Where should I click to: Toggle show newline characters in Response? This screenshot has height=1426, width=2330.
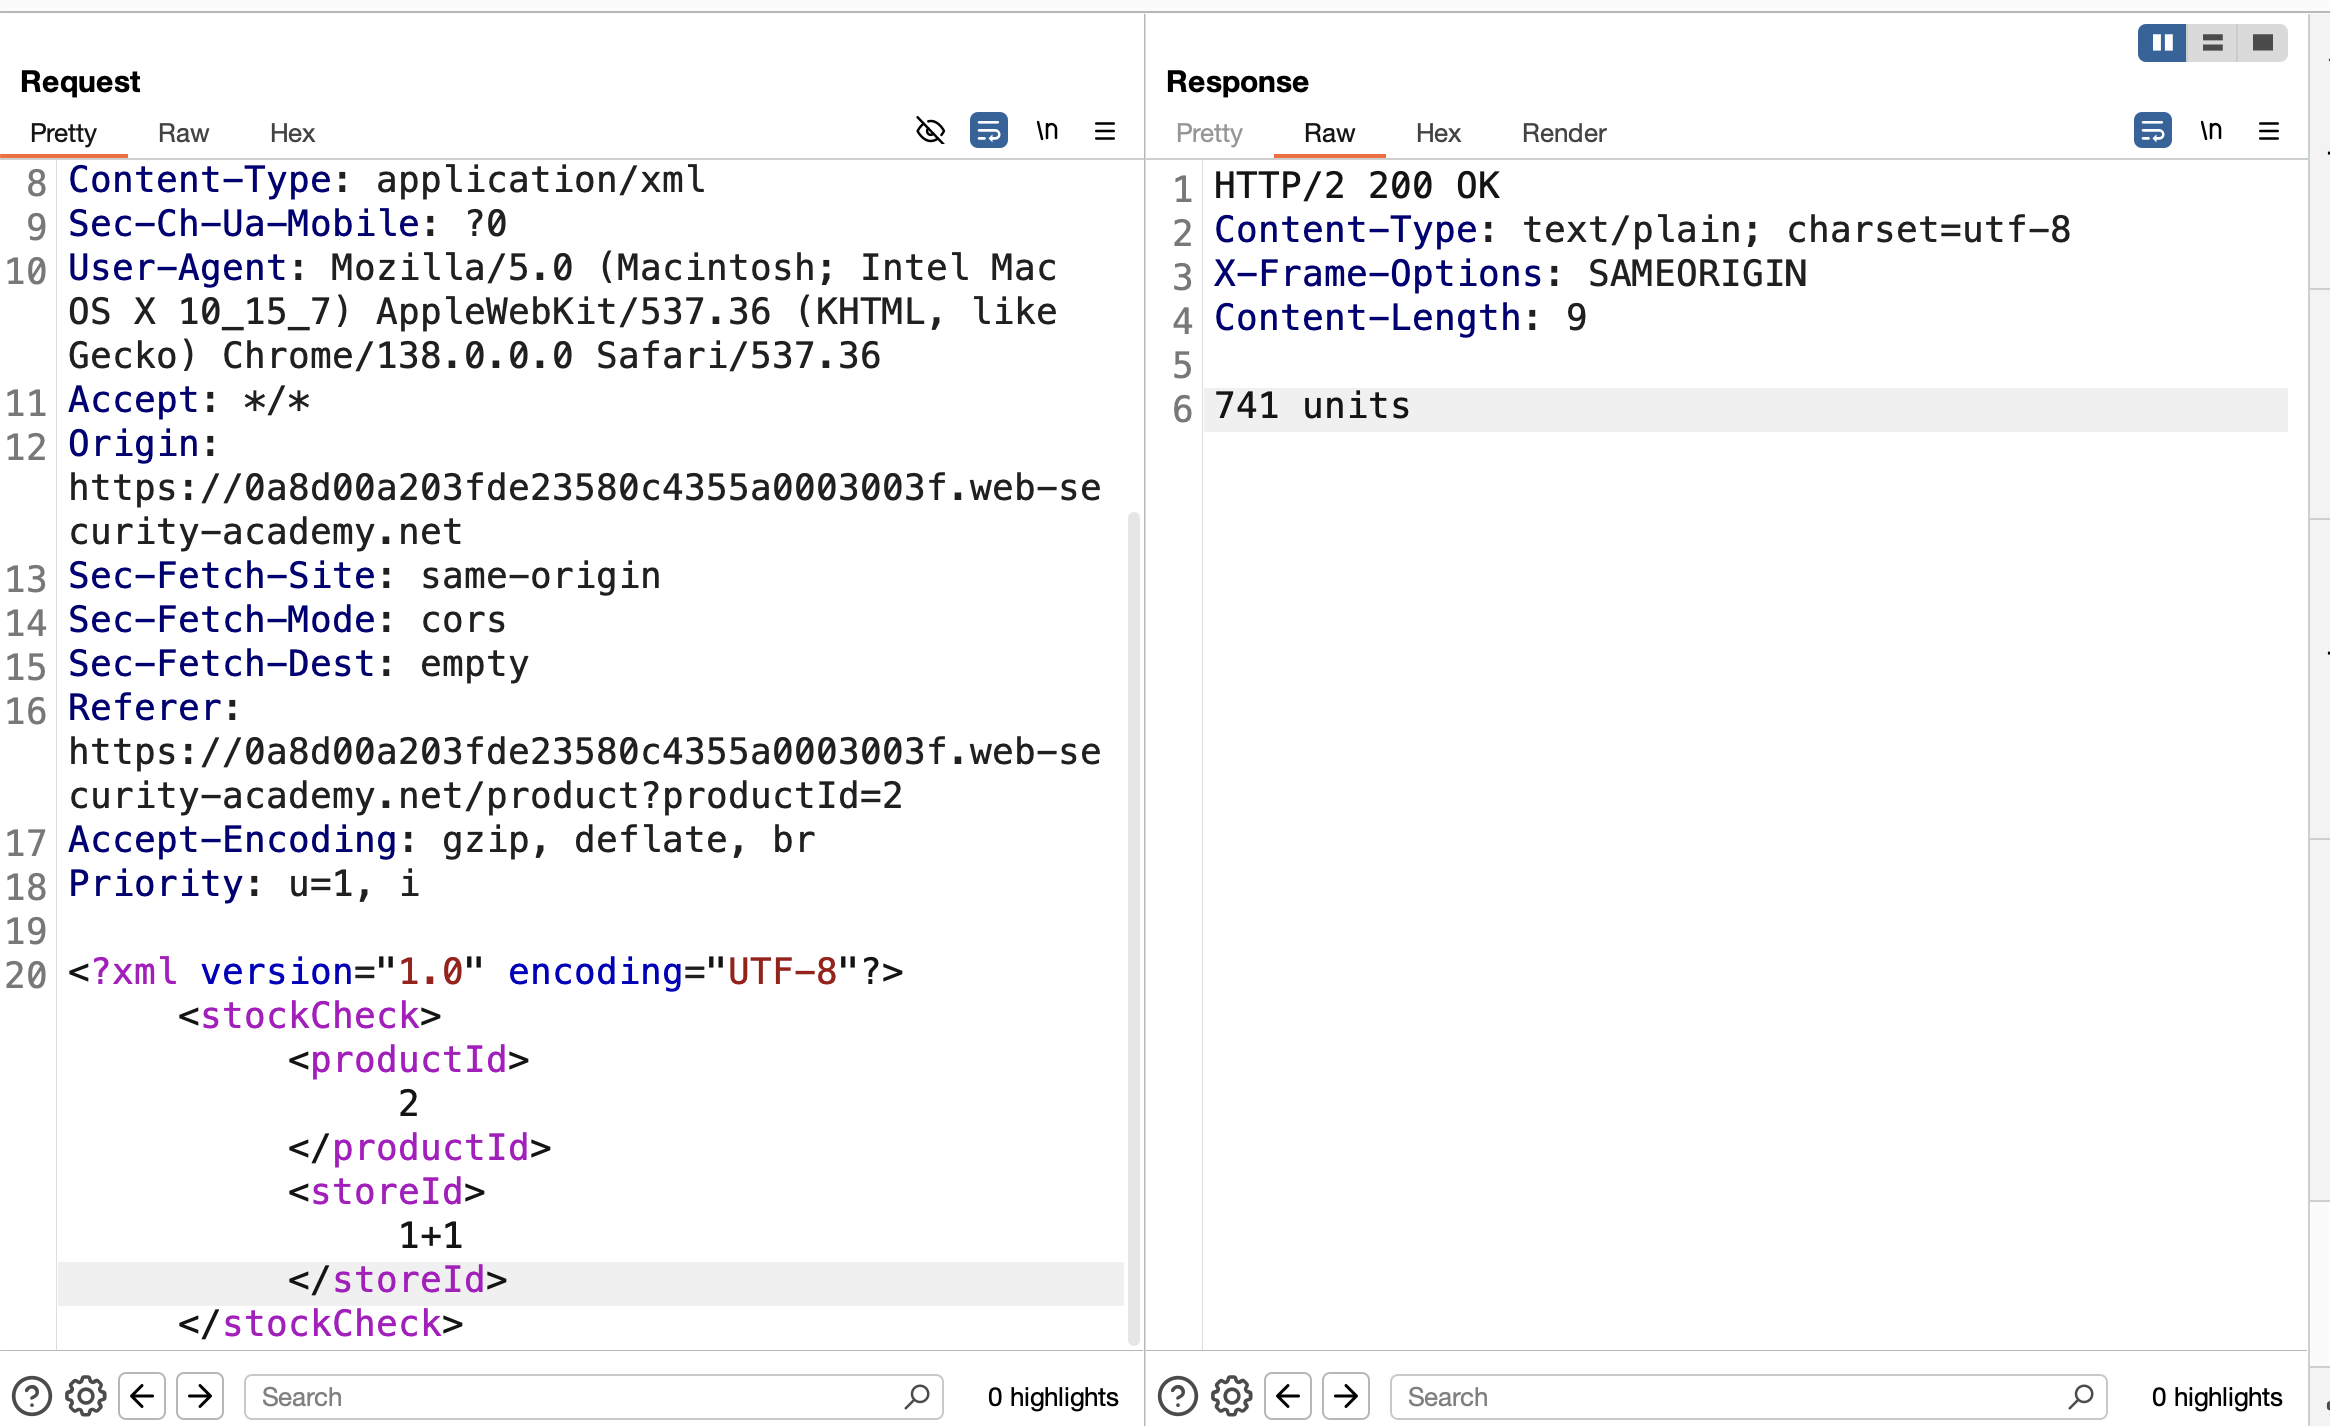click(x=2211, y=131)
